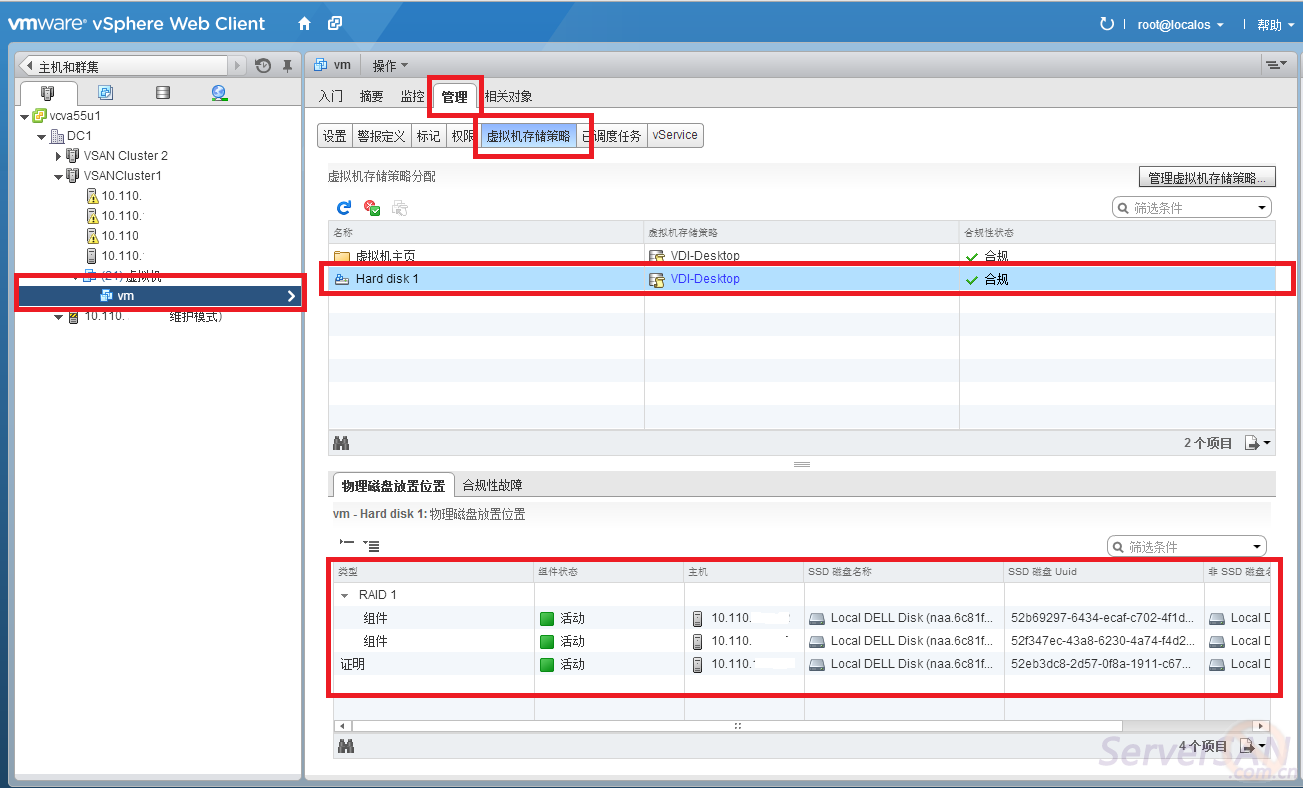Select the 证明 witness row
The image size is (1303, 788).
(802, 664)
